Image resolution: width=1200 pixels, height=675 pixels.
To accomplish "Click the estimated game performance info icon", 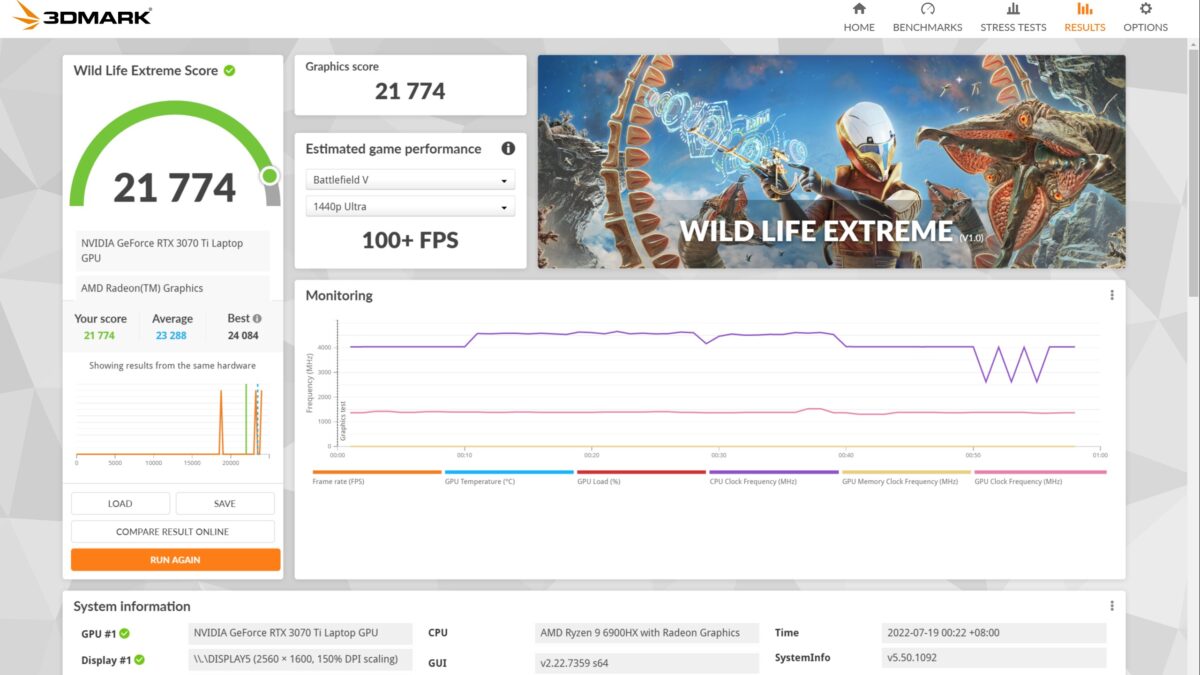I will coord(508,149).
